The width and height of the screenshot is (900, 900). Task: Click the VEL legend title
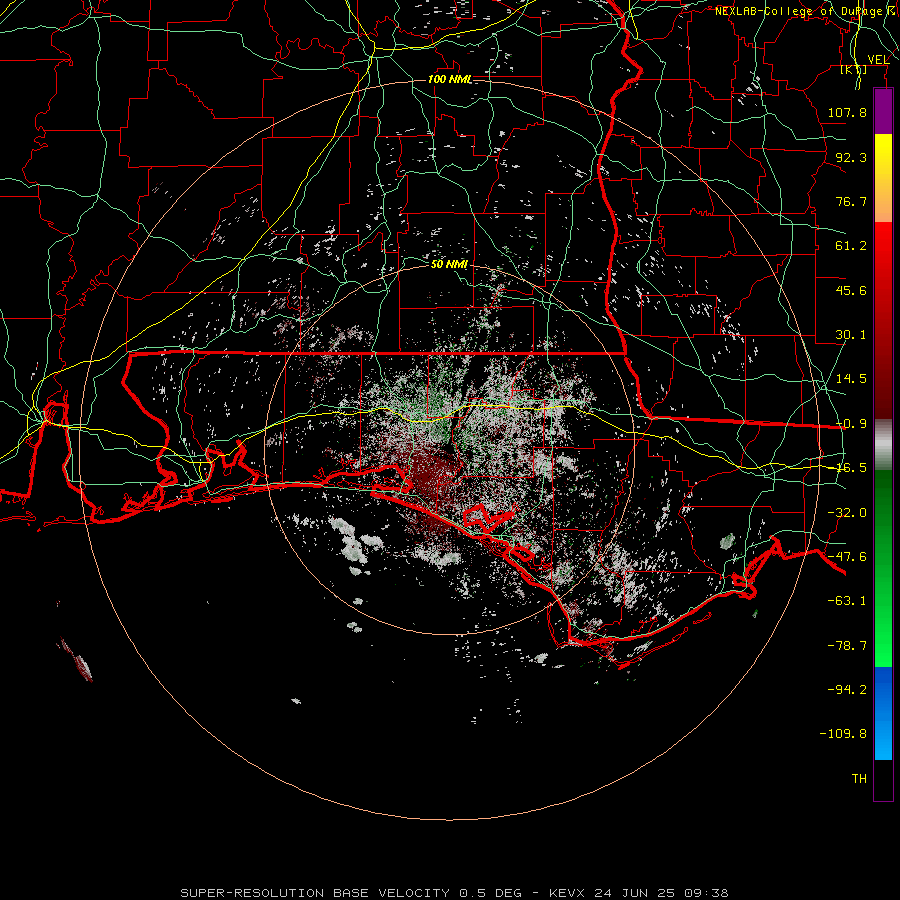click(x=878, y=60)
